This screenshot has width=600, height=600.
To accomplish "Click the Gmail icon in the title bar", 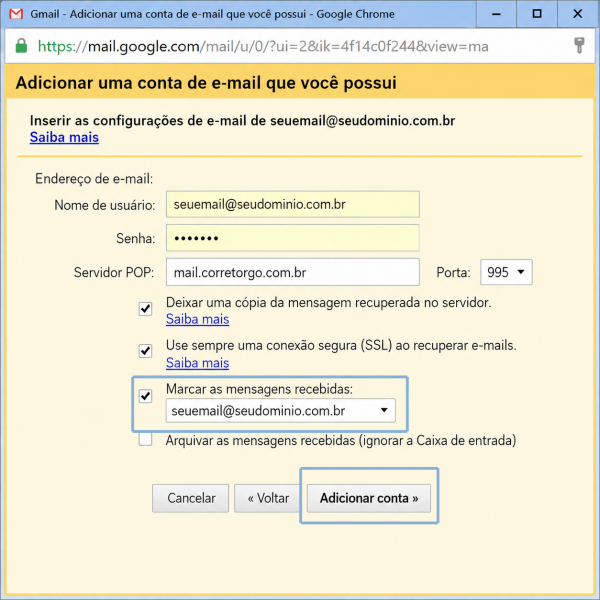I will [x=16, y=14].
